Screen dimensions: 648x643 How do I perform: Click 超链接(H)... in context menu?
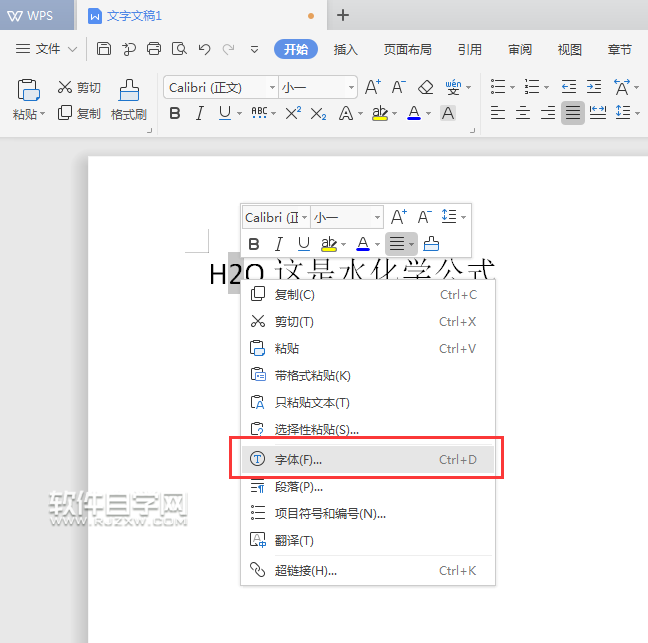click(368, 570)
